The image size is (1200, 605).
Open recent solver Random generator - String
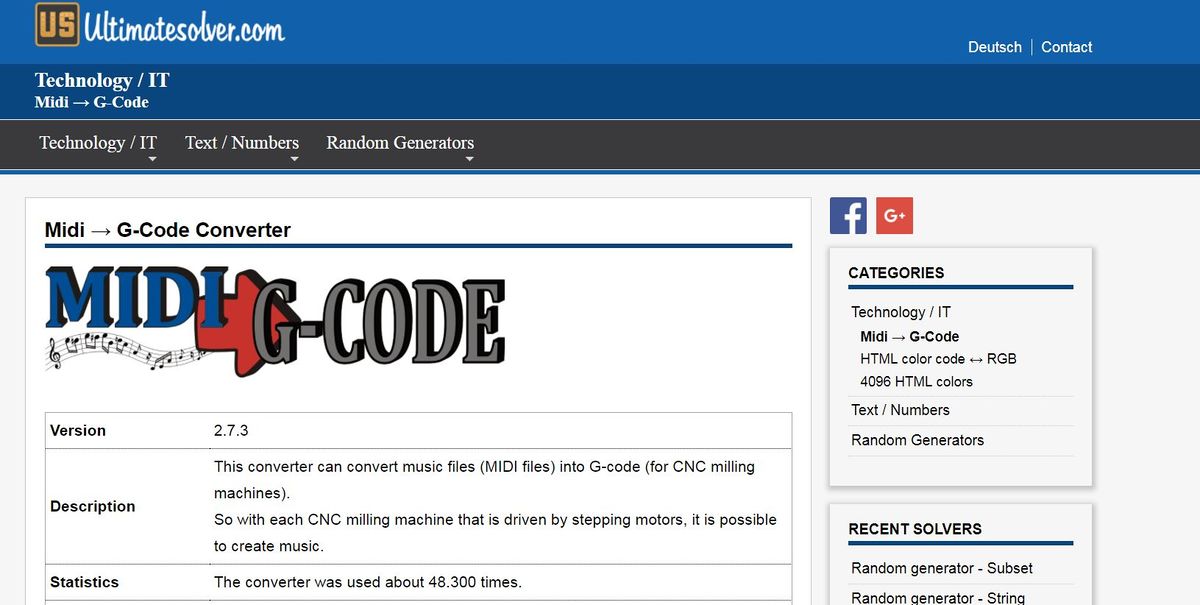[937, 597]
